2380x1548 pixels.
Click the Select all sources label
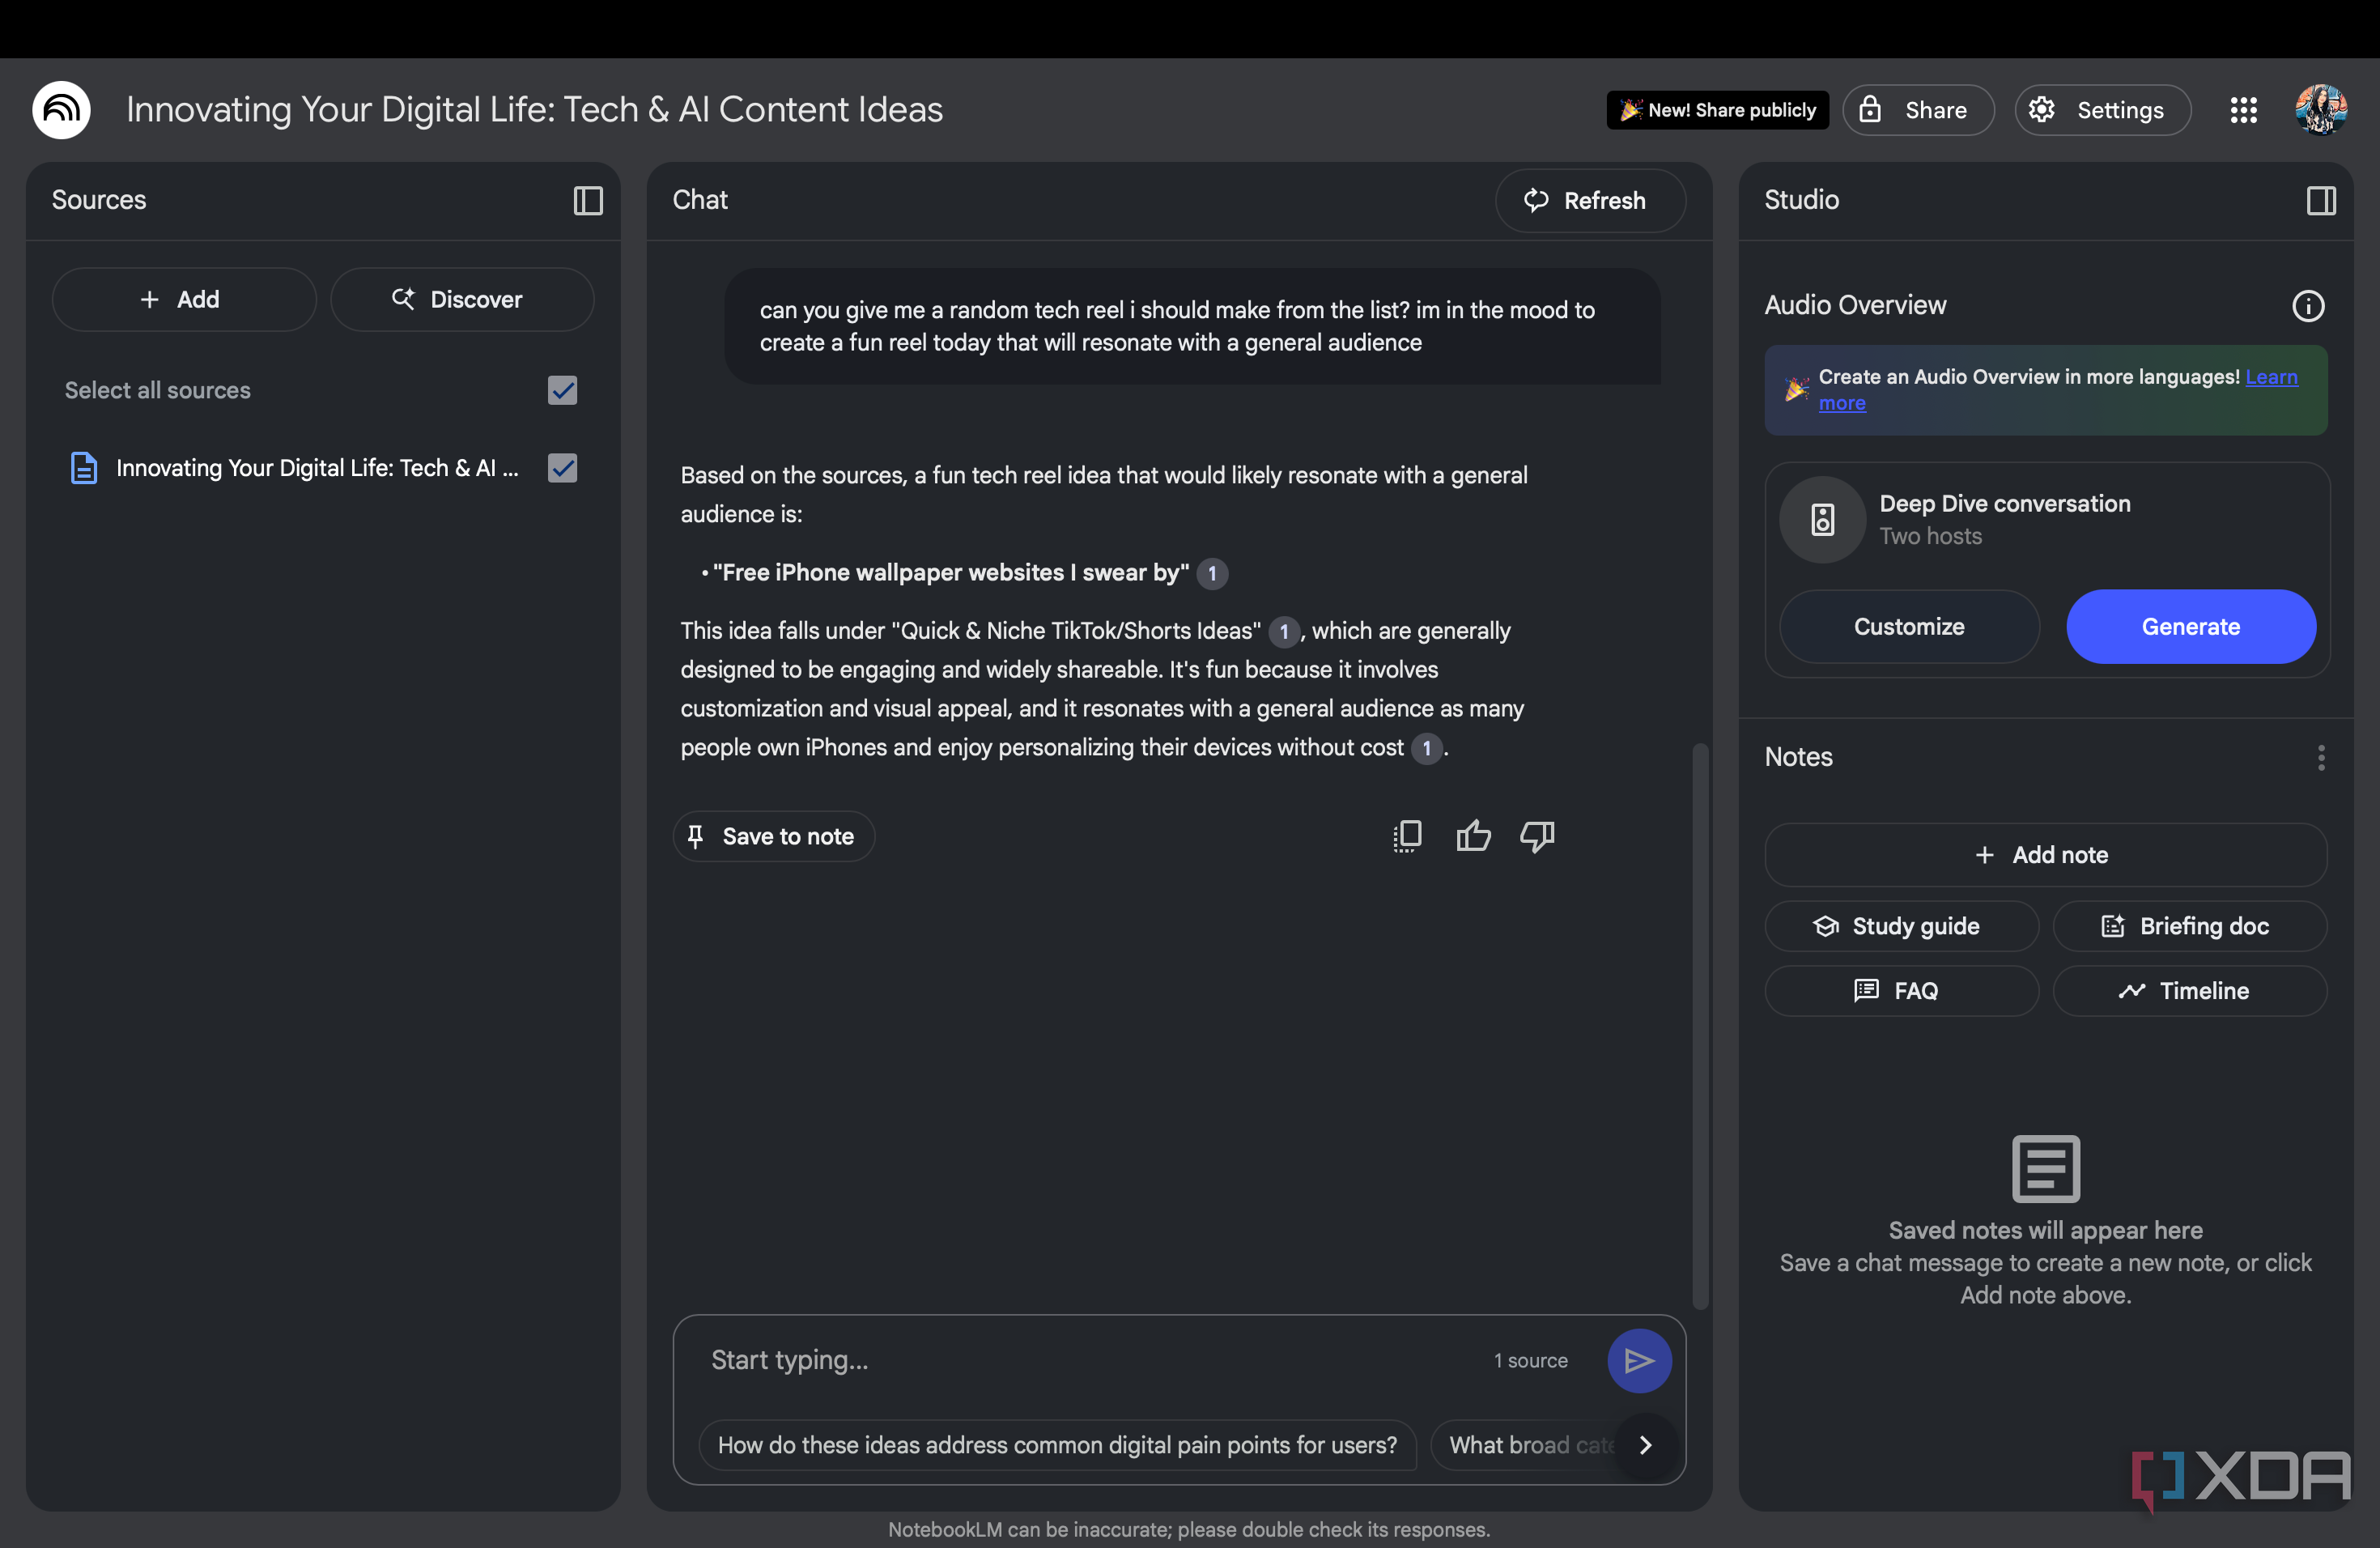click(158, 390)
